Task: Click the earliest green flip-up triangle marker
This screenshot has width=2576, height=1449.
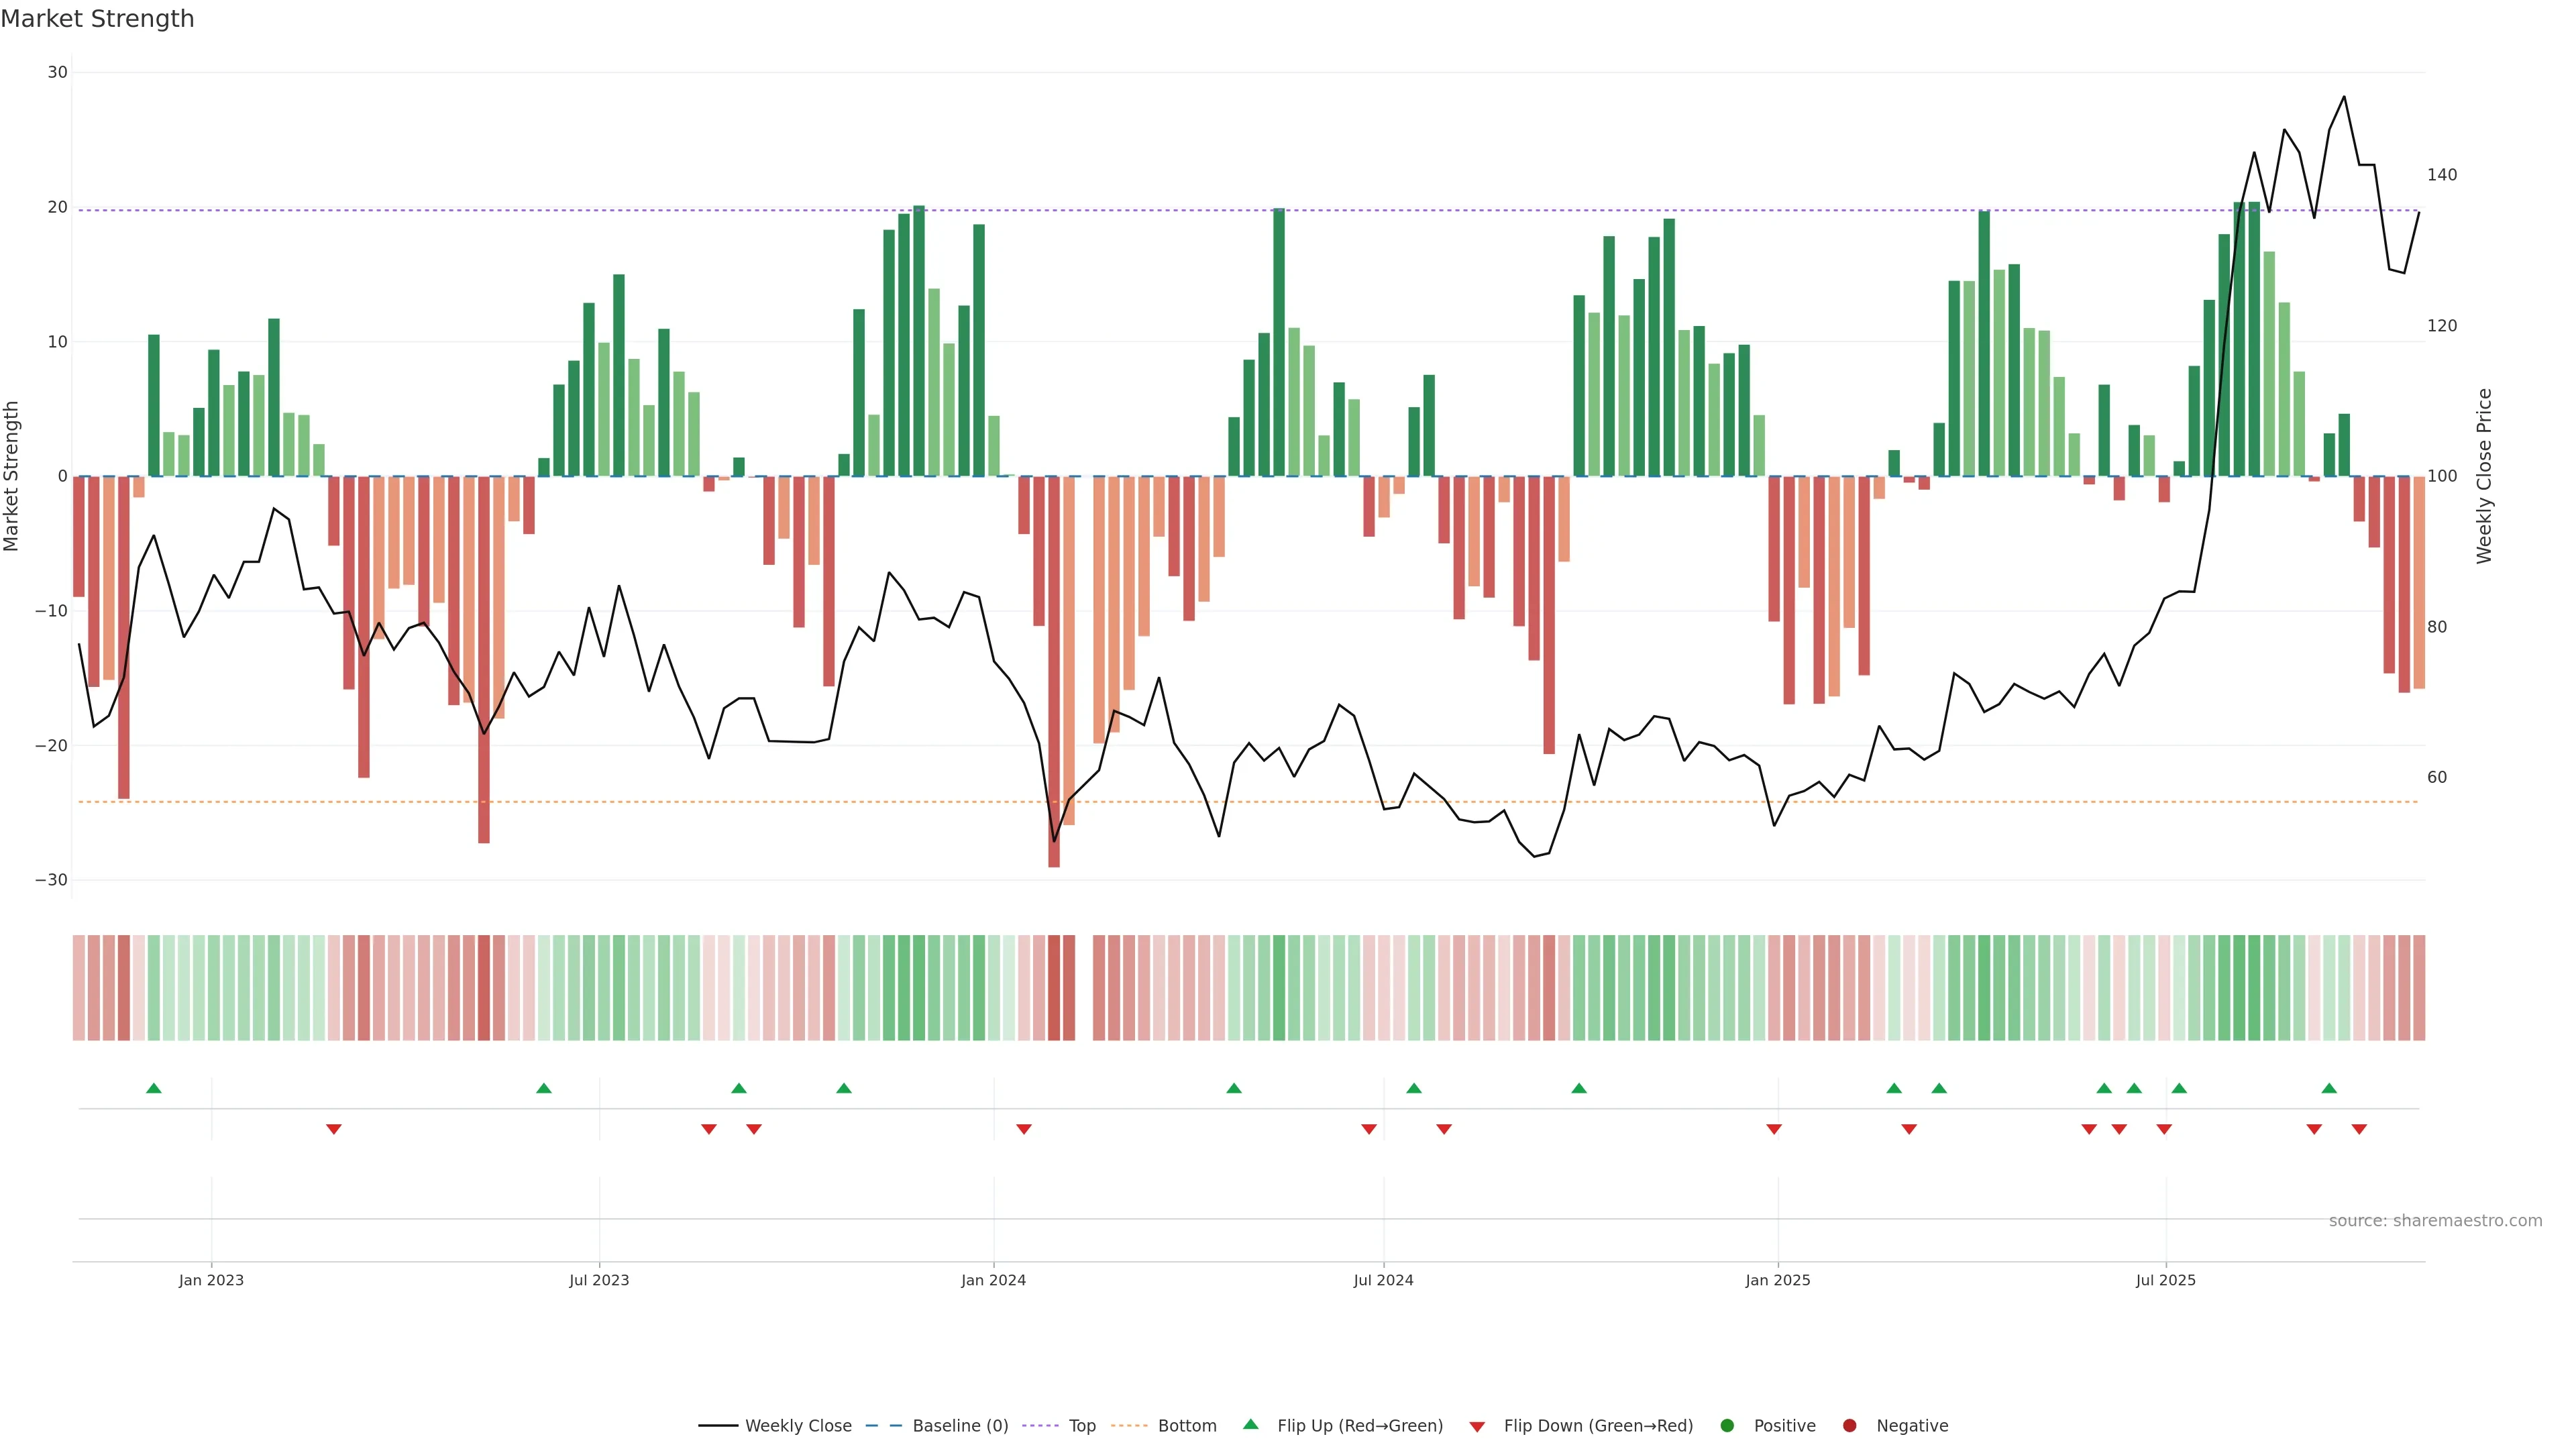Action: 153,1088
